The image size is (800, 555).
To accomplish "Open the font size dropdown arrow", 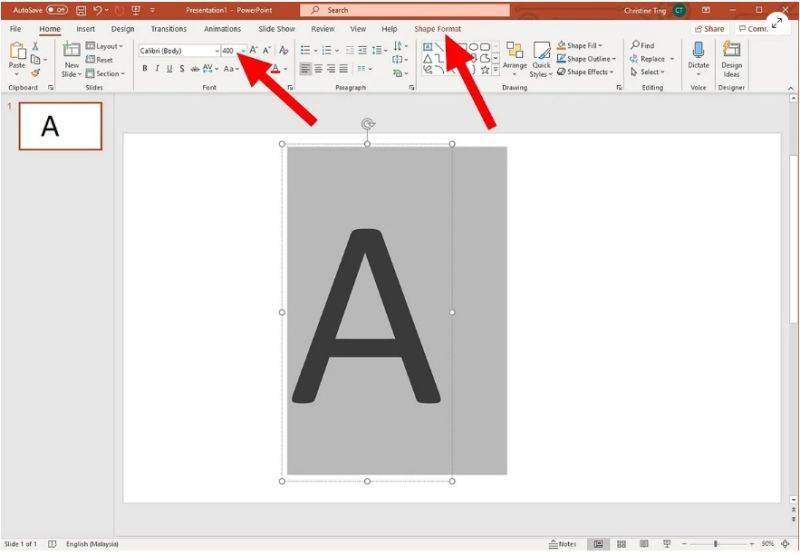I will (x=243, y=51).
